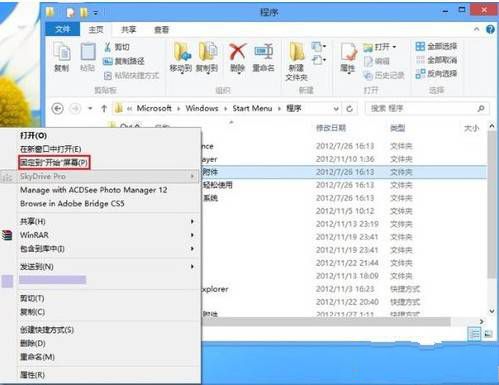Collapse the ribbon with chevron arrow
The image size is (499, 385).
point(477,29)
